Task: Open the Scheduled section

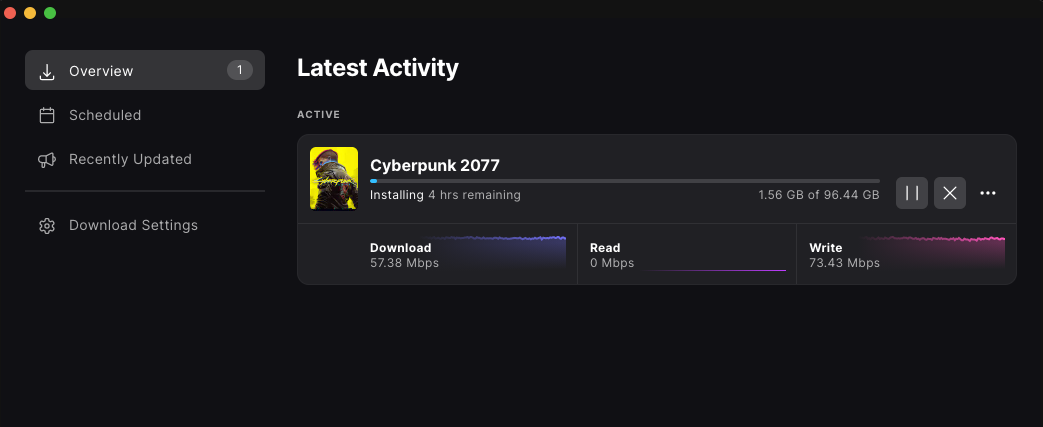Action: [x=145, y=115]
